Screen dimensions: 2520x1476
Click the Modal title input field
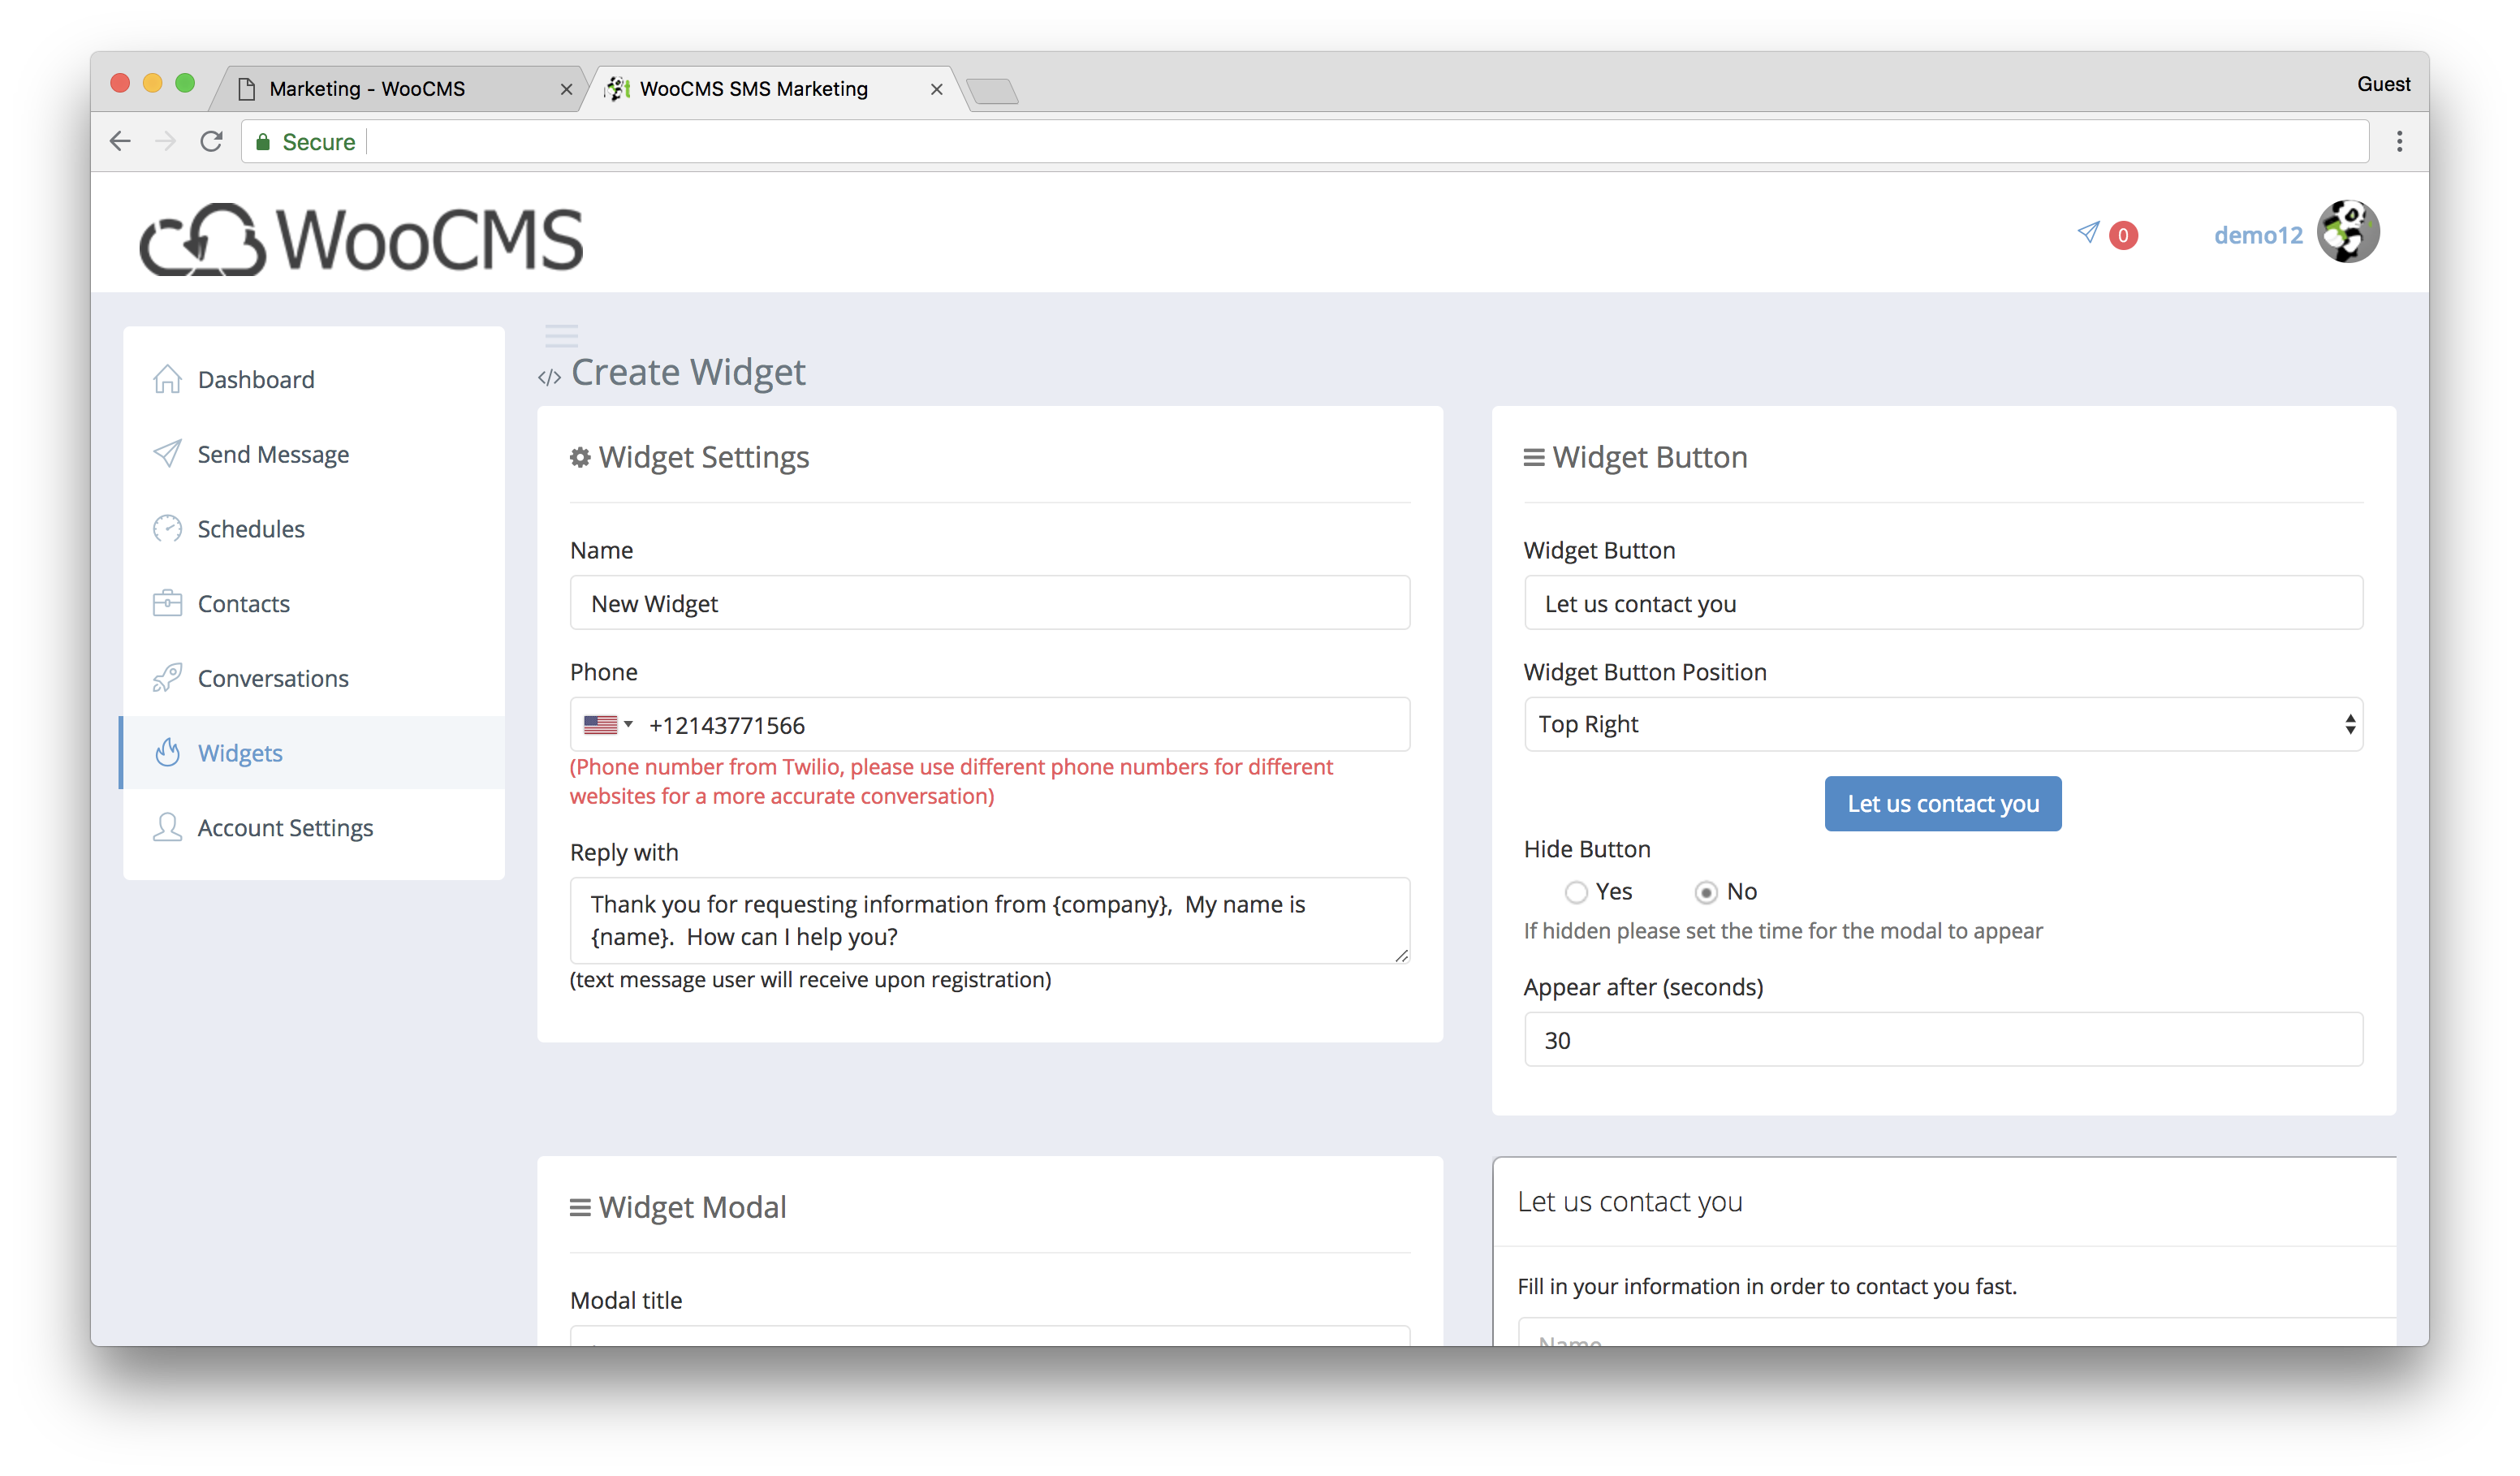coord(989,1336)
